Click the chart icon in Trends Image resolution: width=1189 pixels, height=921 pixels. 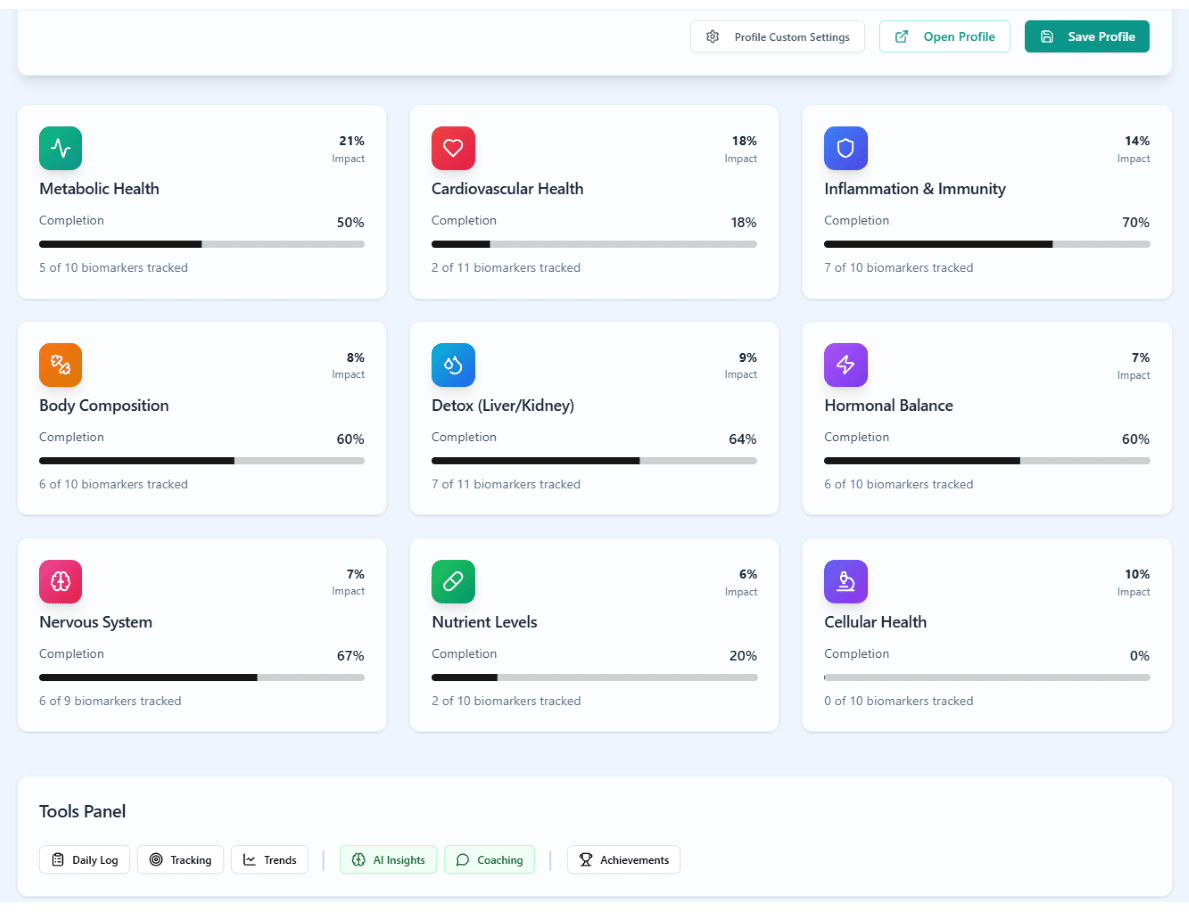click(249, 860)
